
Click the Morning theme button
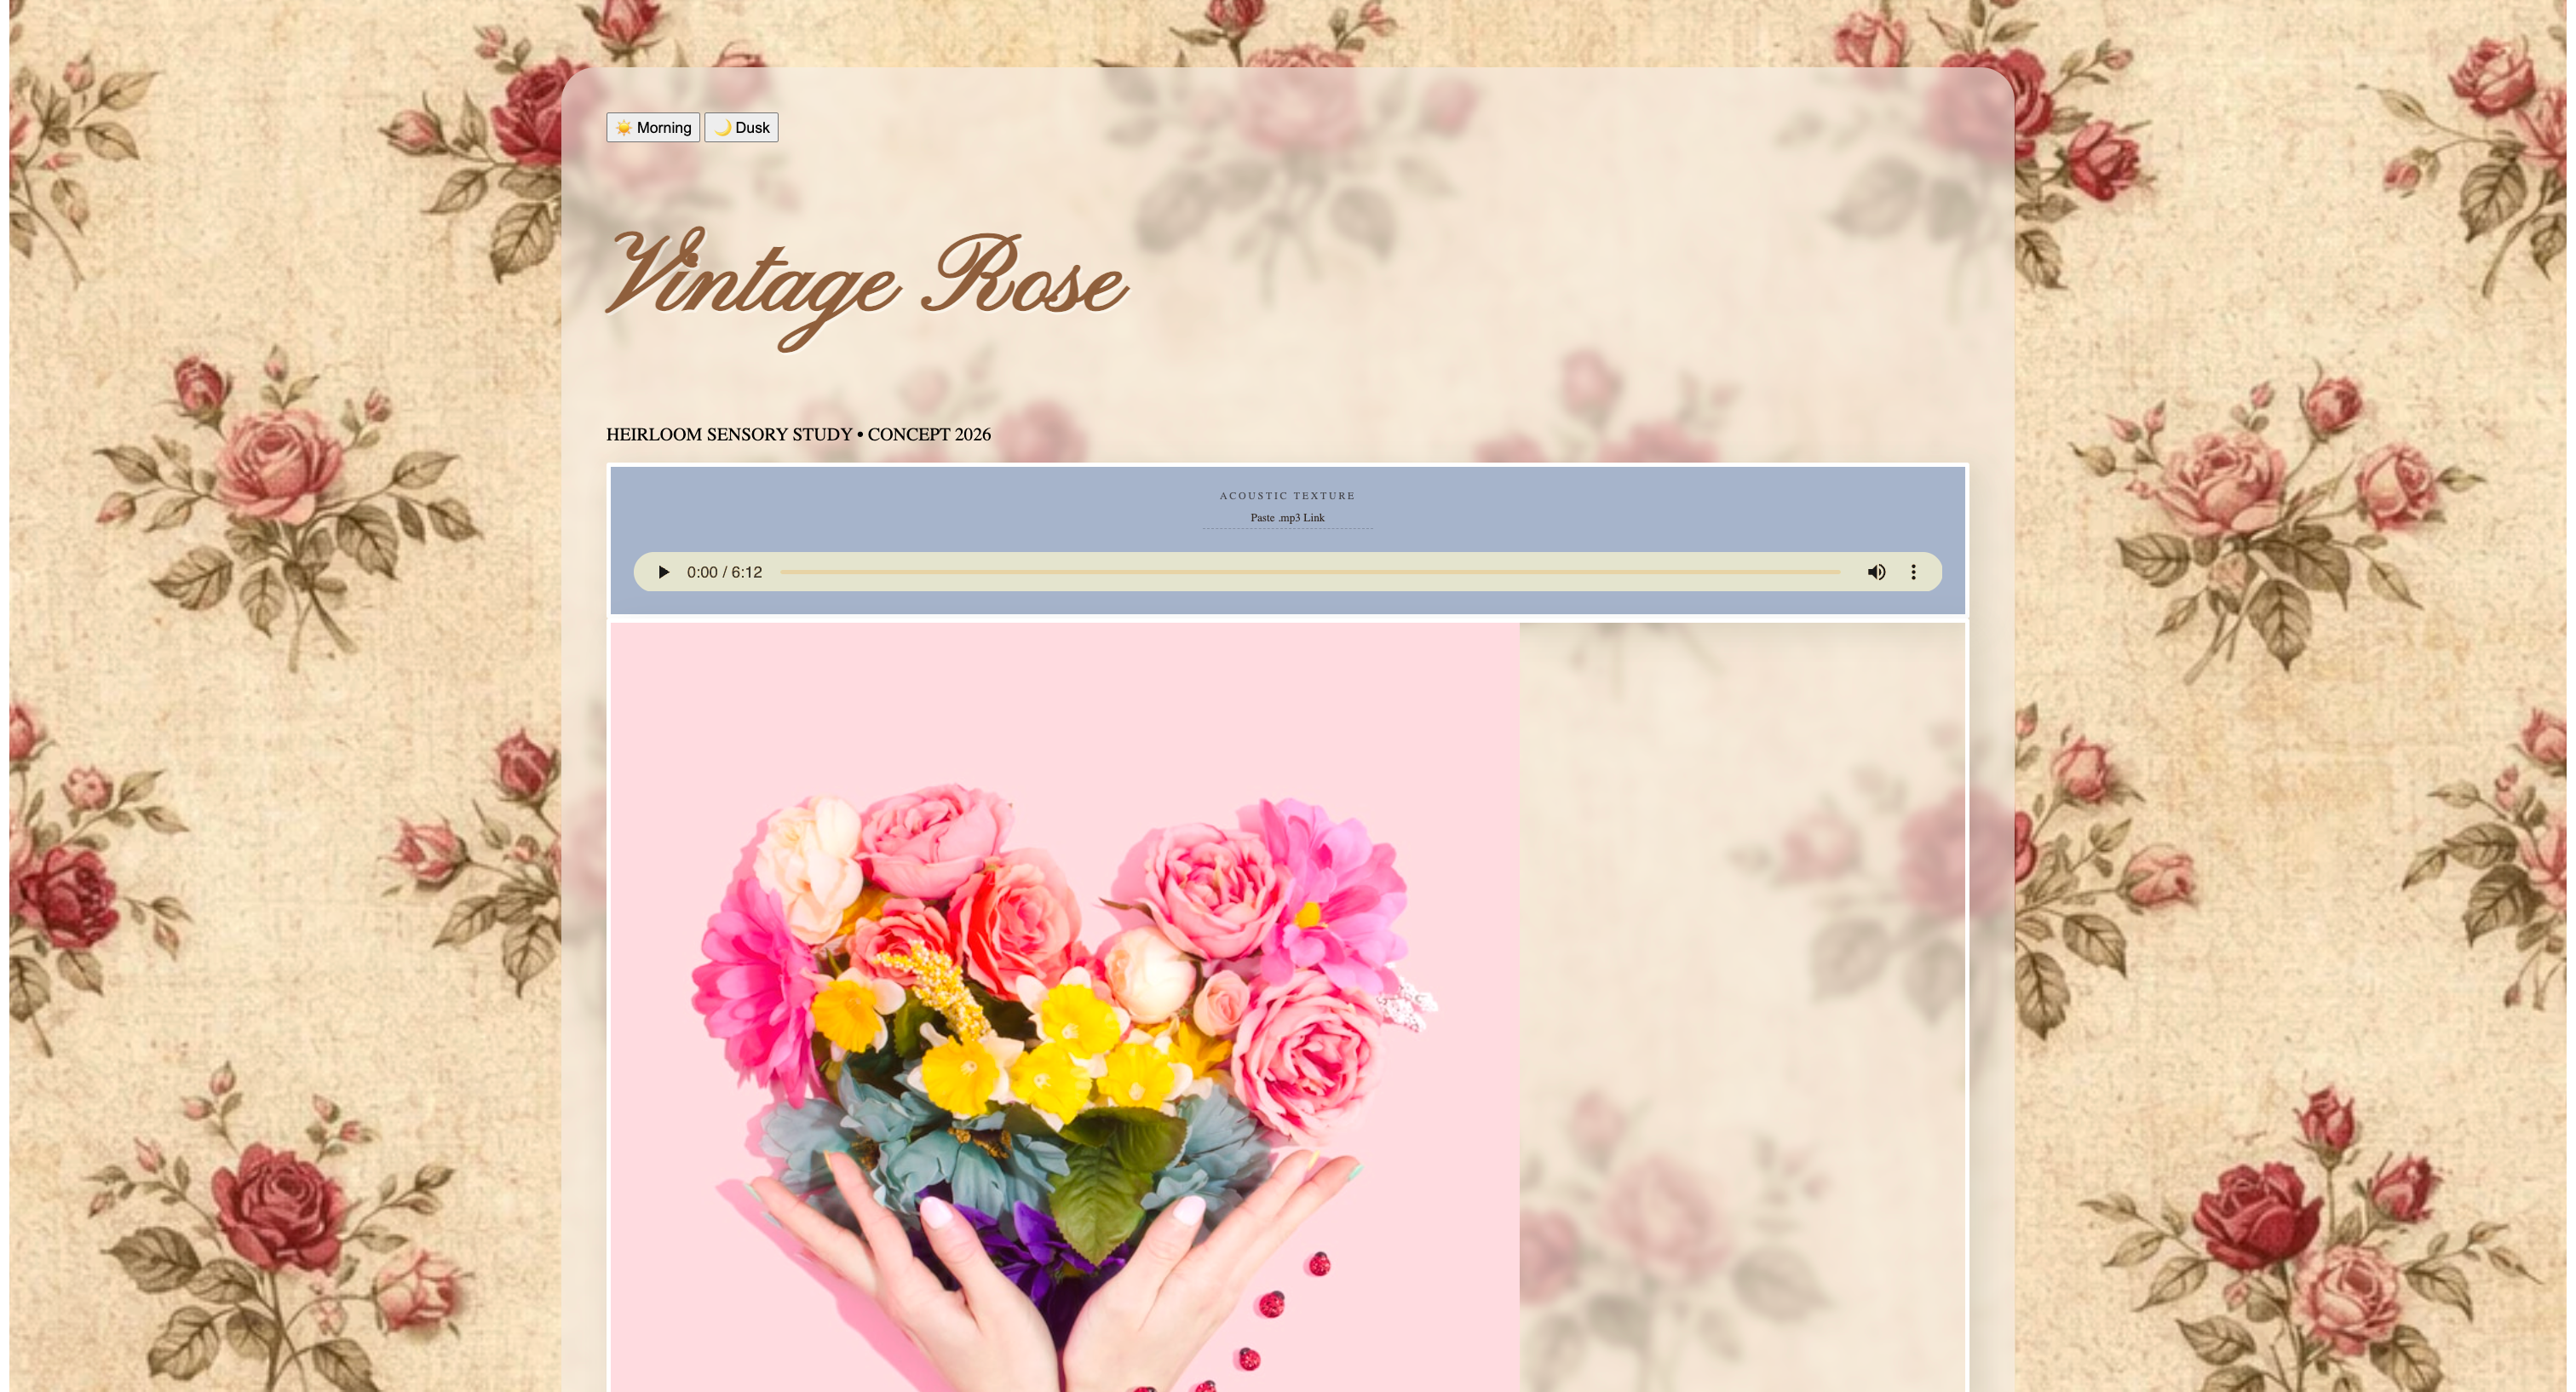[x=652, y=127]
